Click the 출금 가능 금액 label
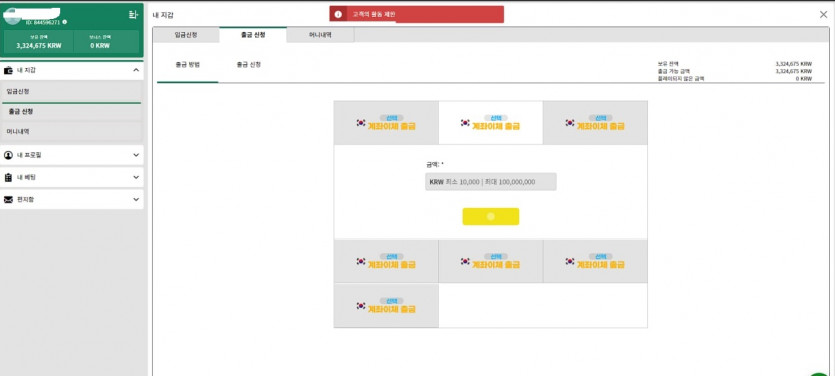 tap(673, 71)
